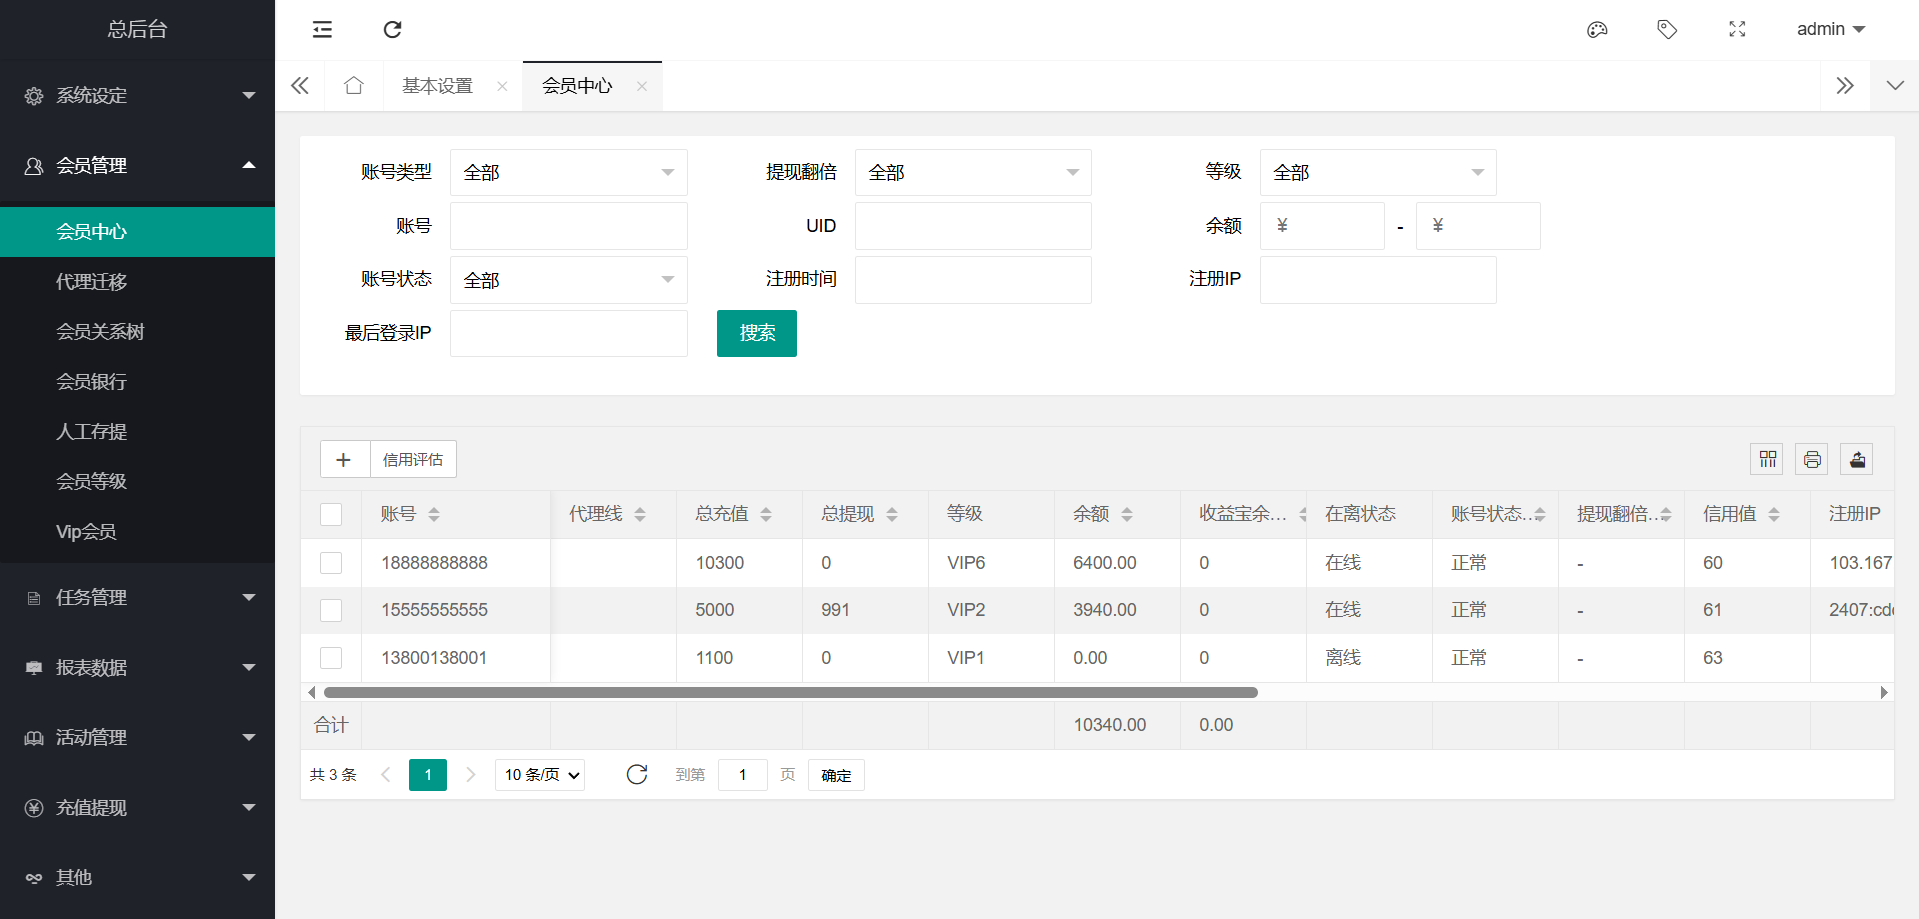Open the theme palette icon
This screenshot has width=1919, height=919.
pyautogui.click(x=1597, y=29)
